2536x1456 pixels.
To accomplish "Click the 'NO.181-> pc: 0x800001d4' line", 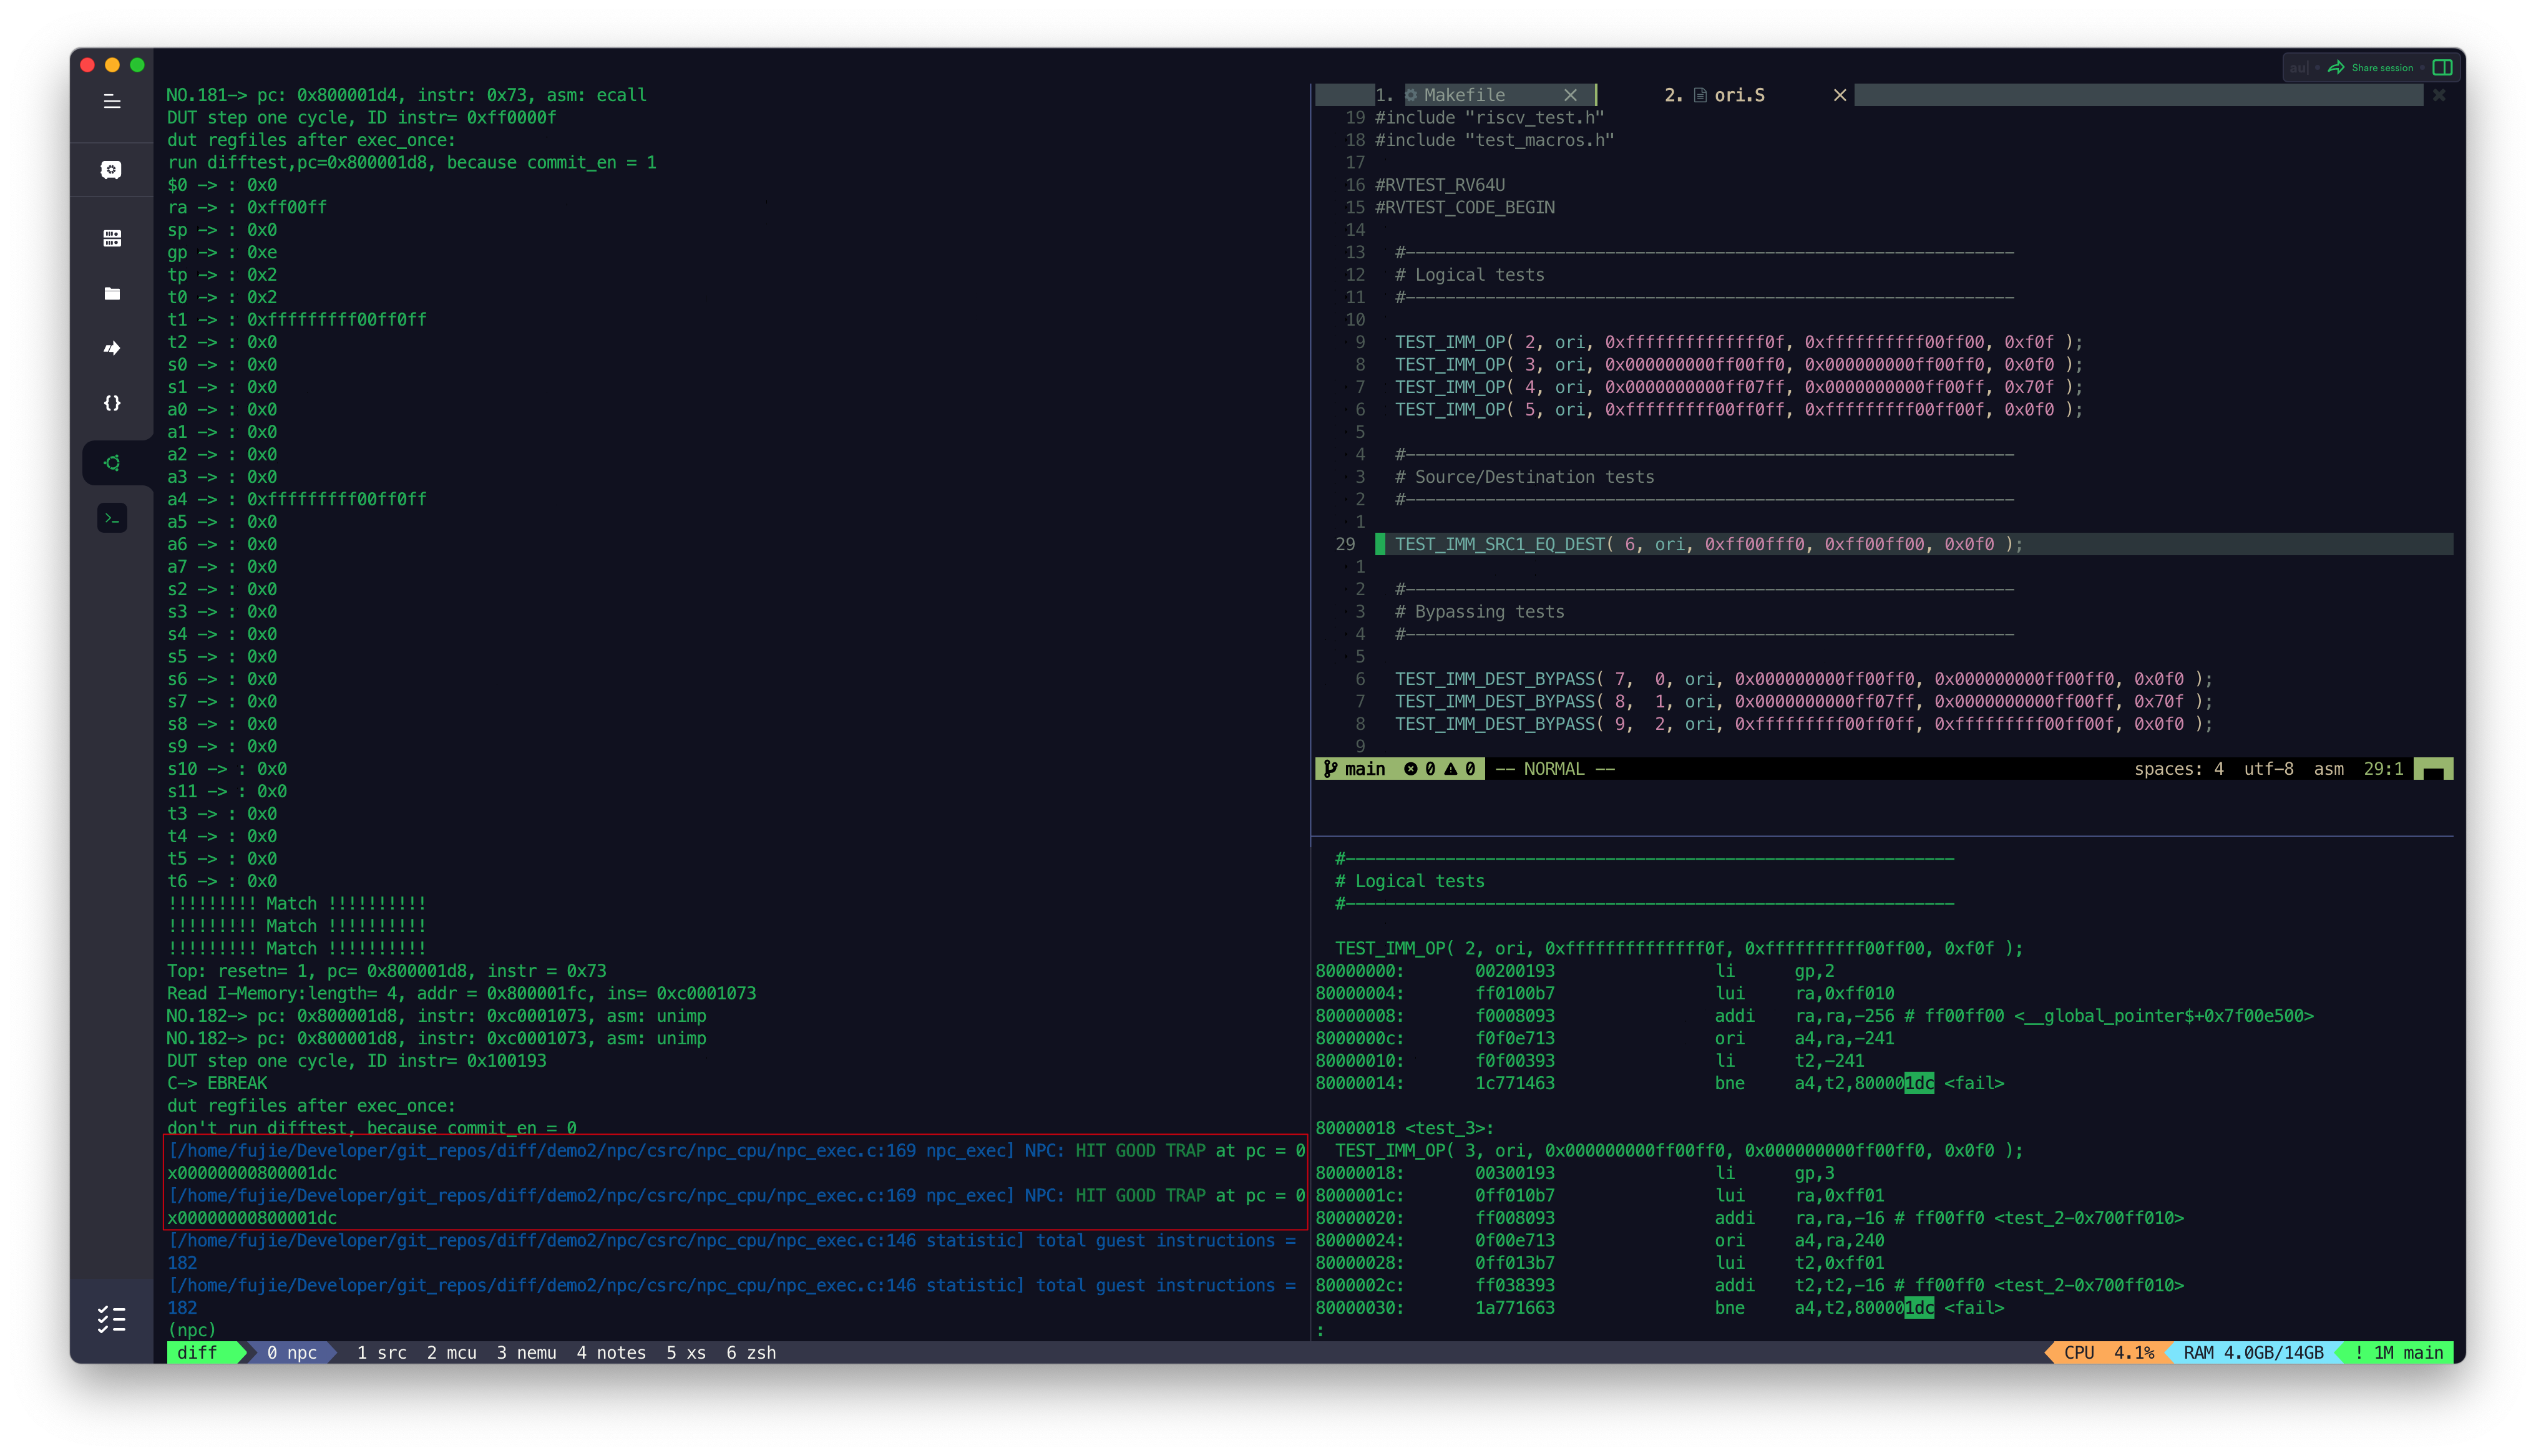I will [x=406, y=95].
